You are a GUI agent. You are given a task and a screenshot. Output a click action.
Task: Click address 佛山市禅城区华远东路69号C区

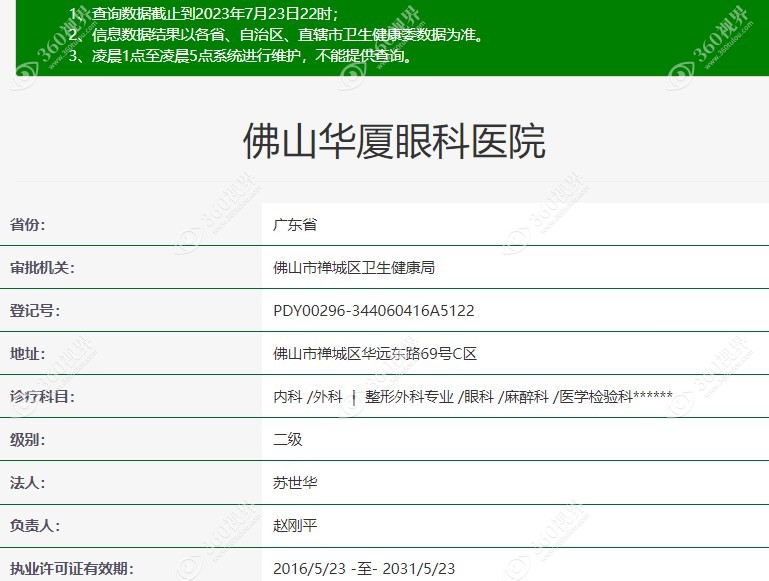pos(375,354)
